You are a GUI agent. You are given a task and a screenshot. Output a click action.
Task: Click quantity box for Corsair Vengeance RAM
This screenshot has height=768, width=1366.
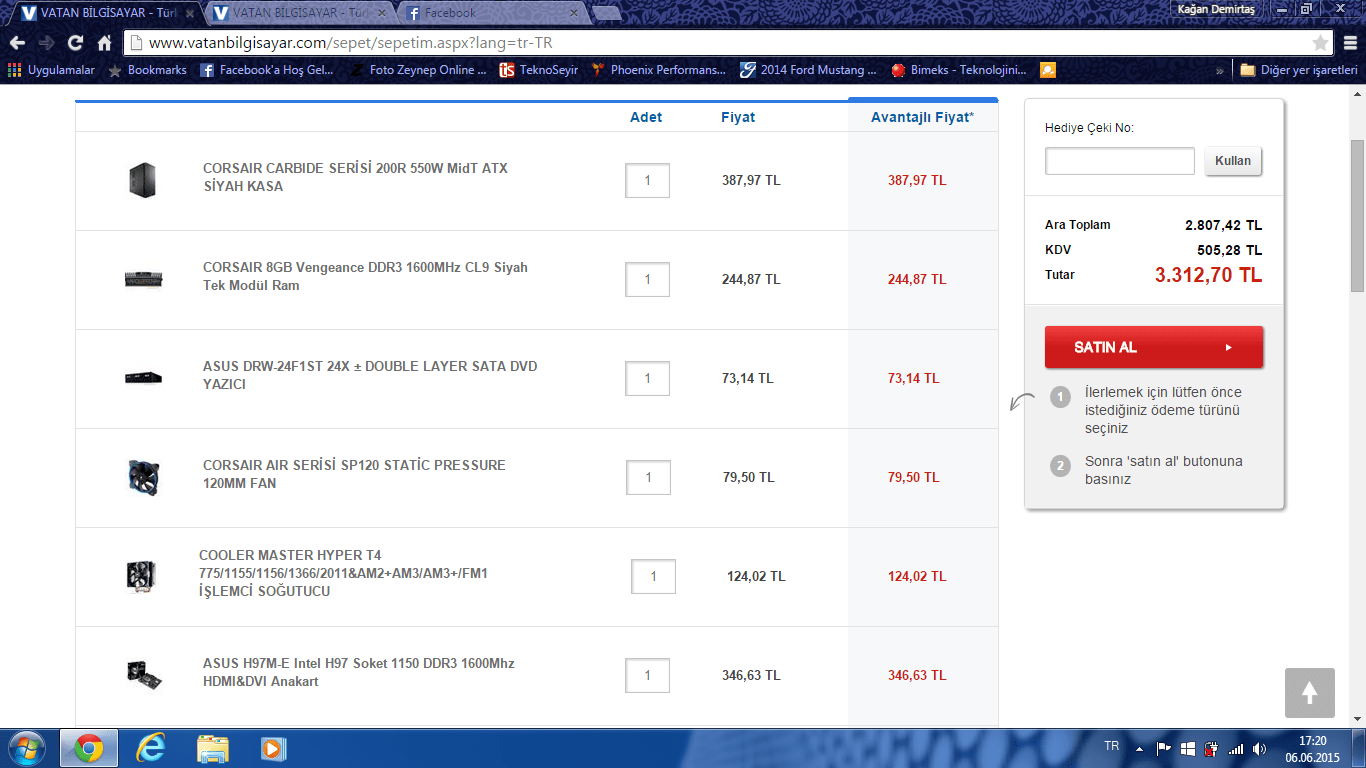click(x=647, y=279)
